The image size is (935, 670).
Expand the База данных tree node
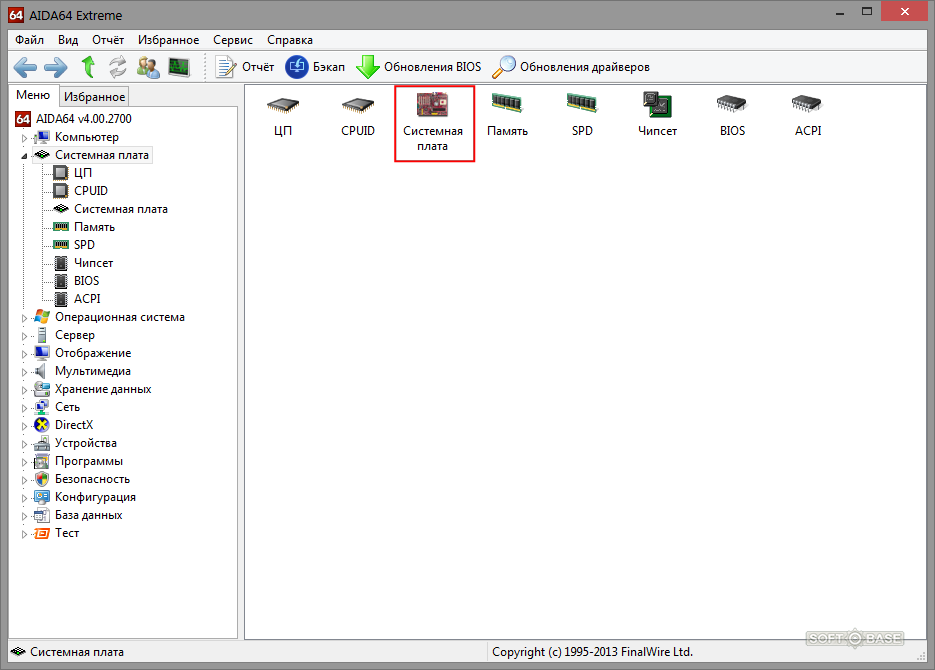point(24,516)
